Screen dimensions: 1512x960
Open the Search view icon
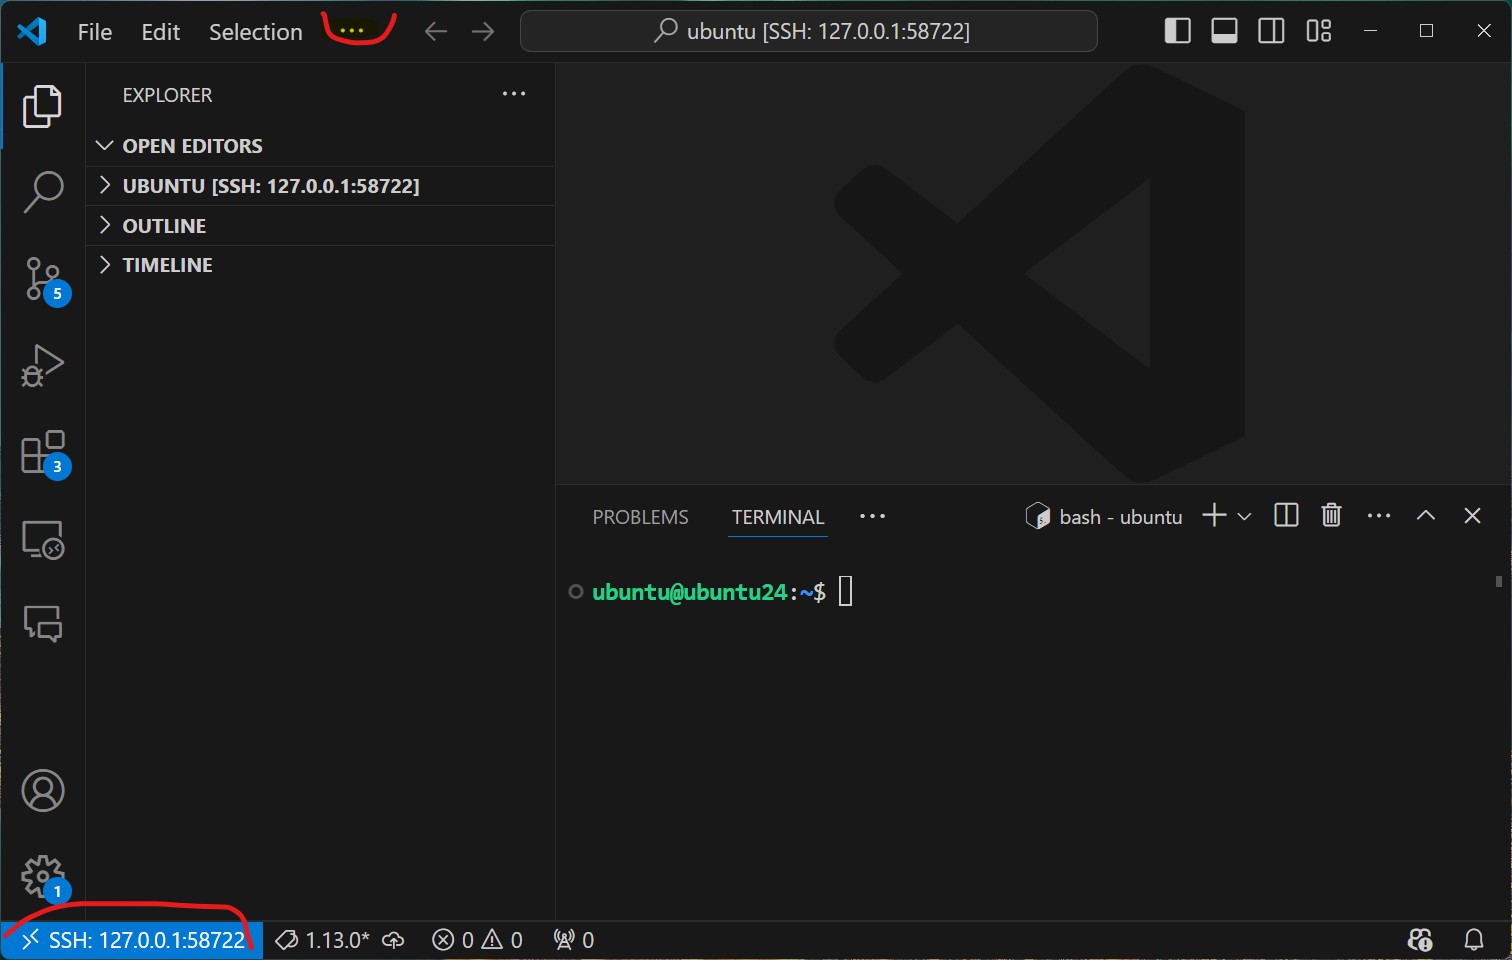tap(43, 191)
